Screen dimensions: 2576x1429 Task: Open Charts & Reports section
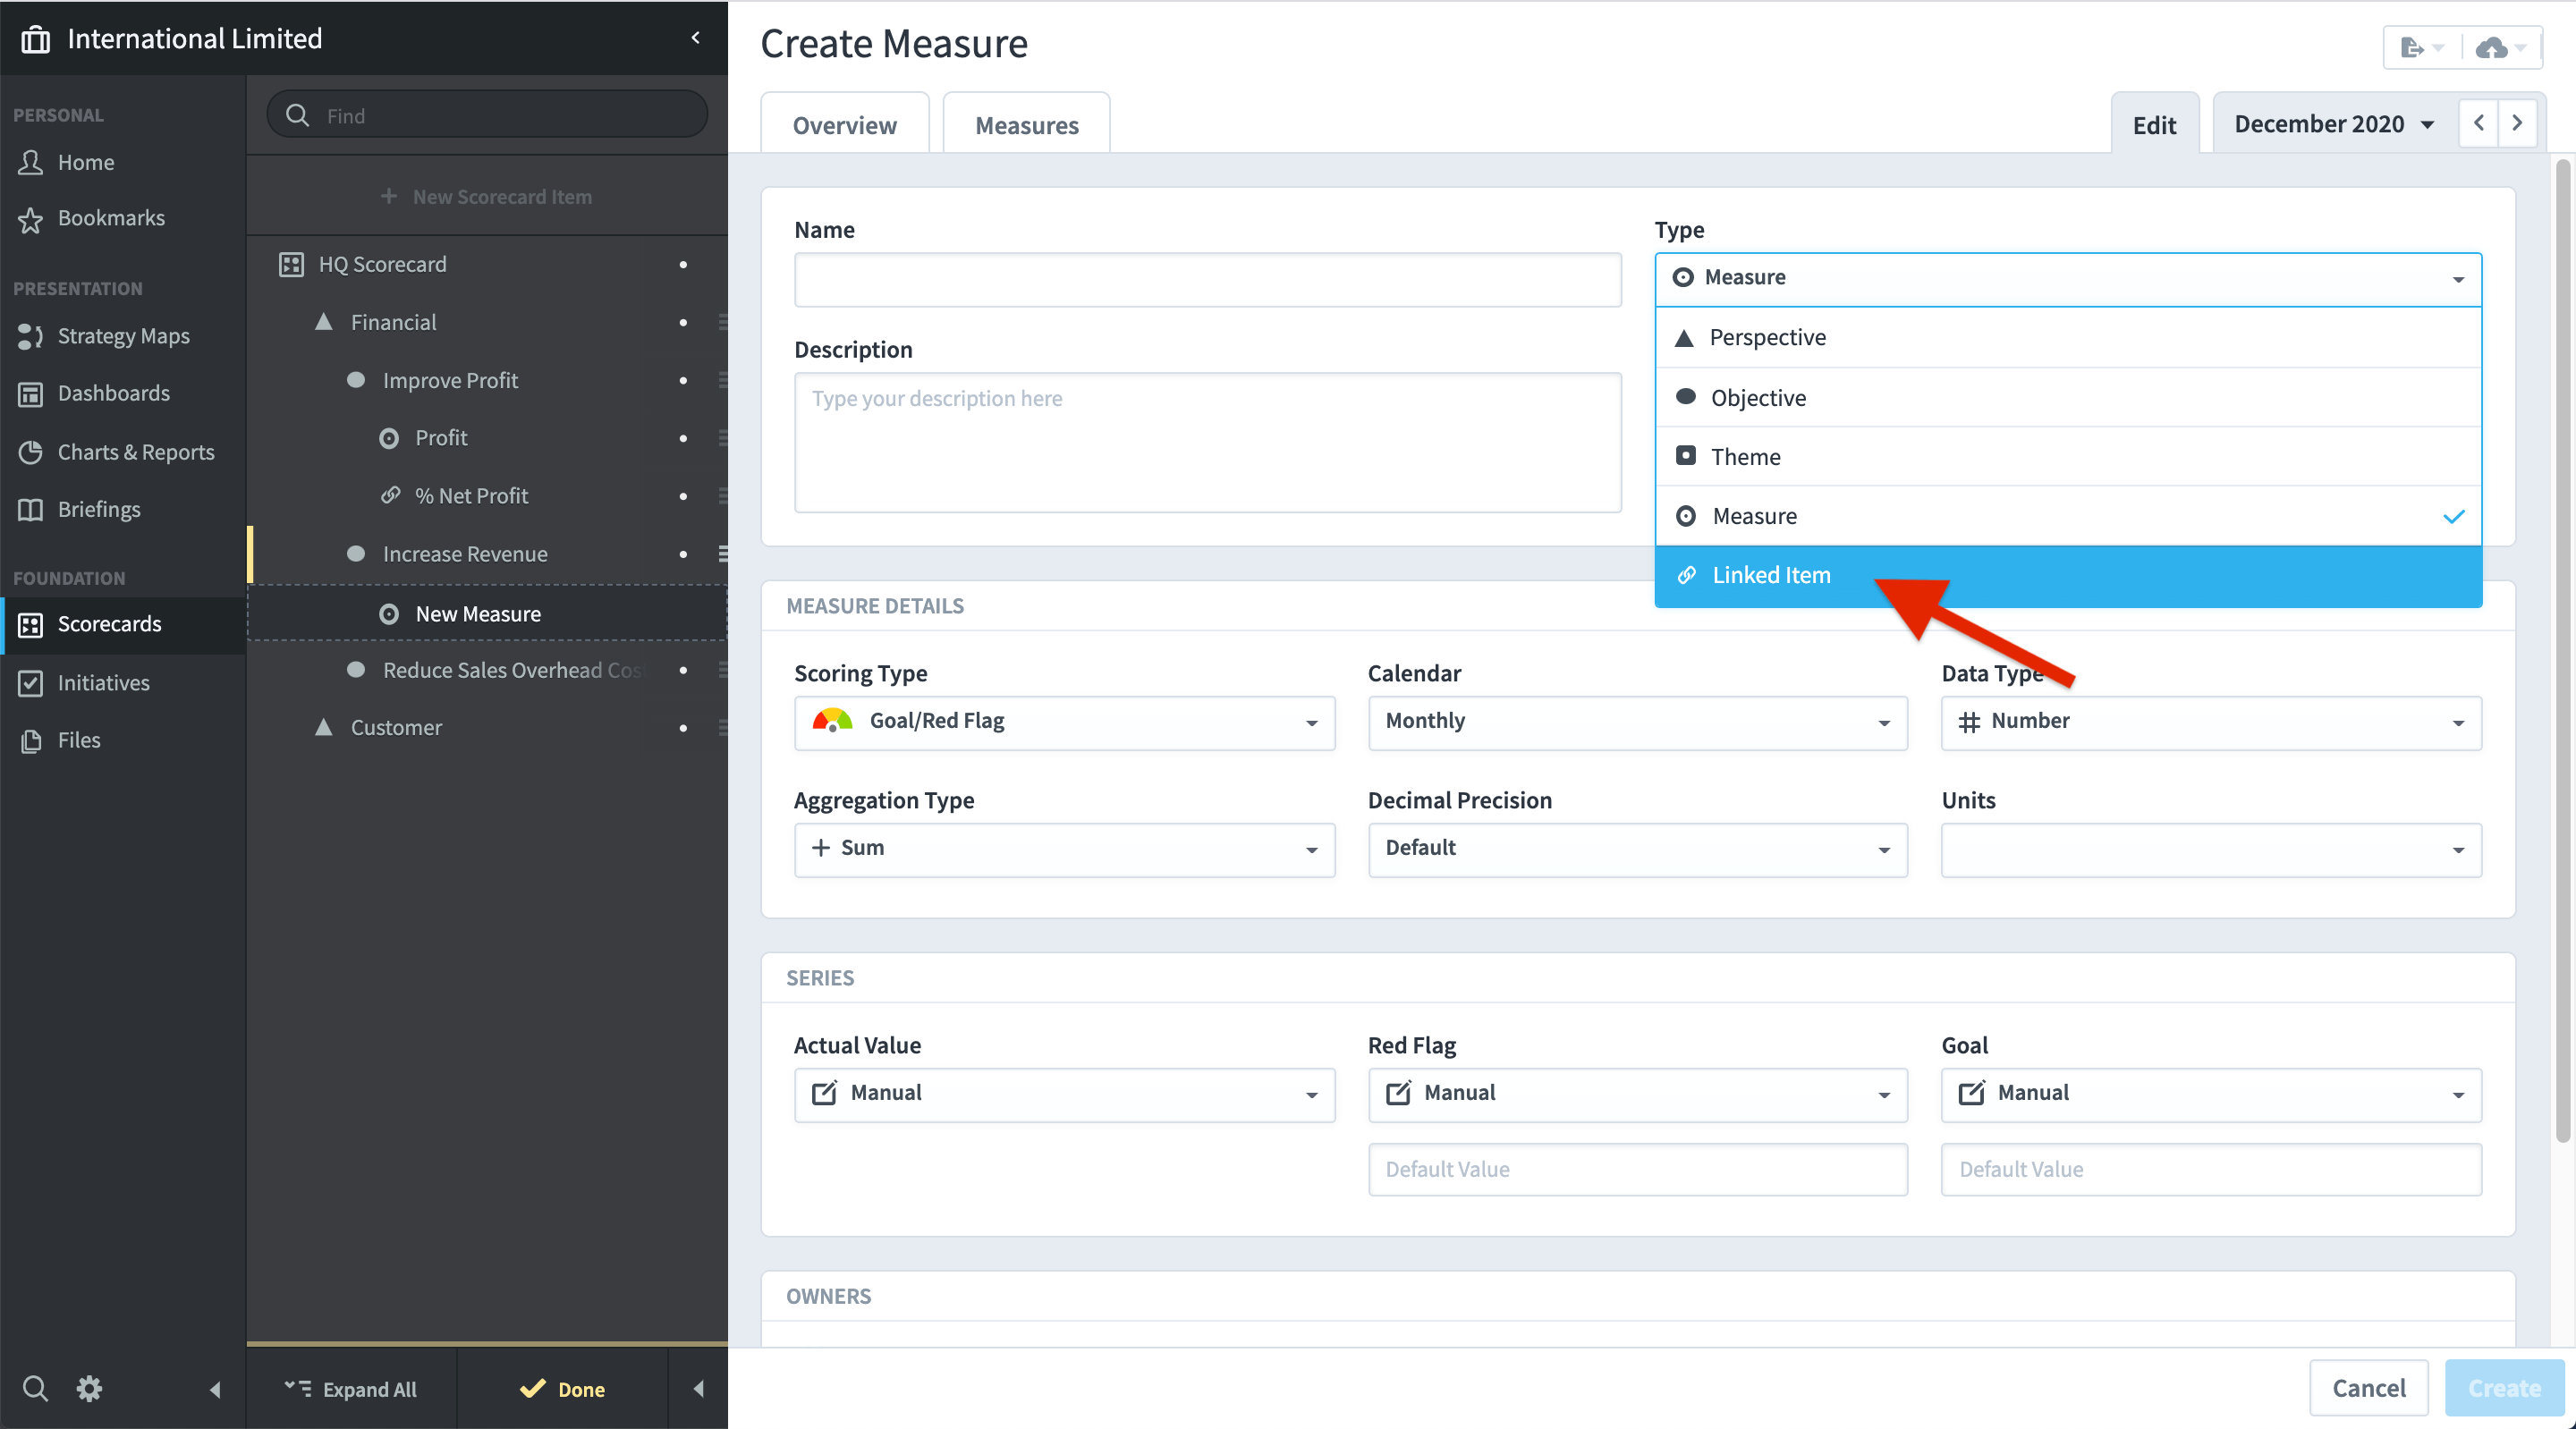tap(135, 452)
